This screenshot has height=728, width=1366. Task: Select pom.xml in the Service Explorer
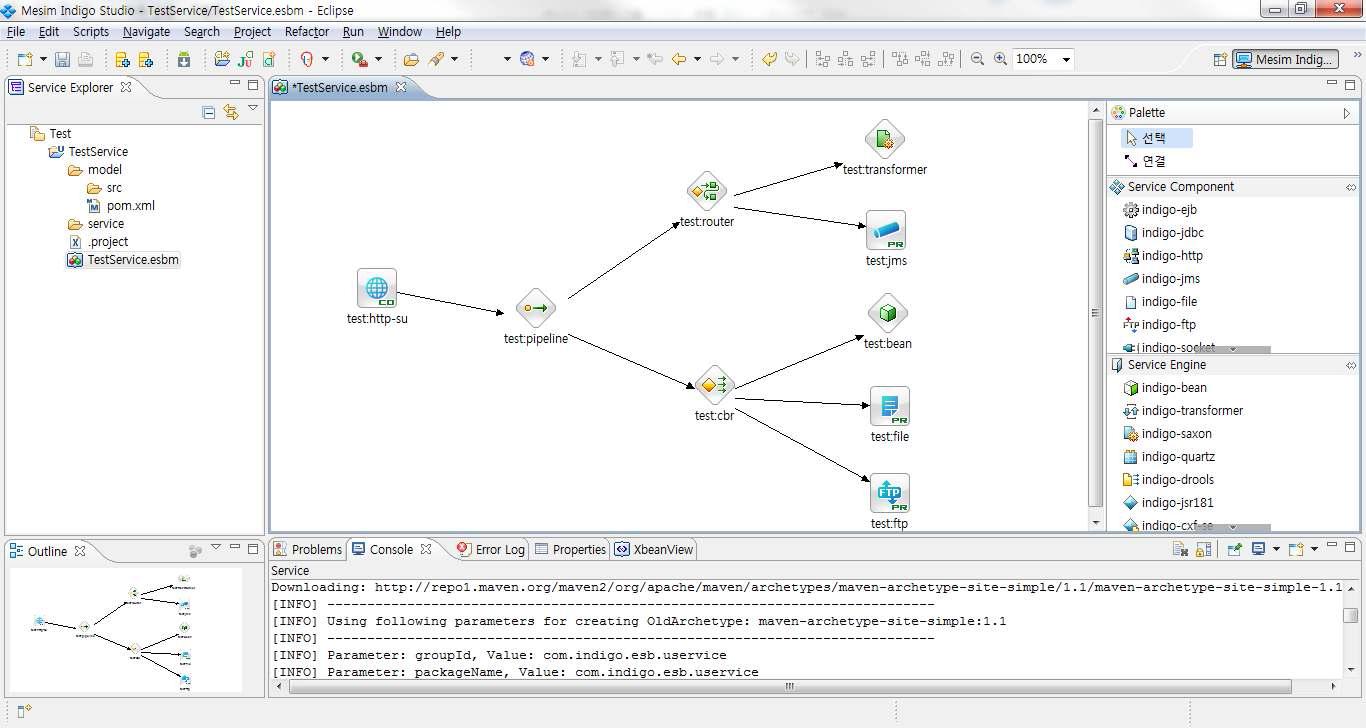pyautogui.click(x=121, y=206)
